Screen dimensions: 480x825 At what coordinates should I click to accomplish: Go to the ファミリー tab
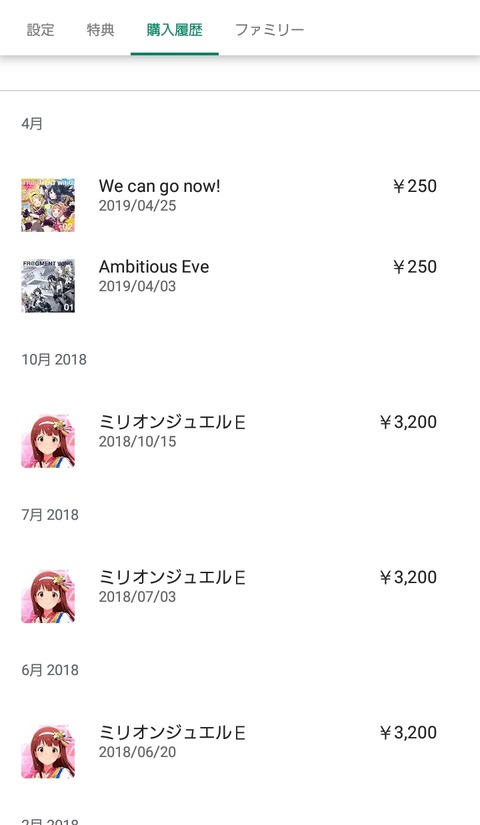(x=269, y=29)
